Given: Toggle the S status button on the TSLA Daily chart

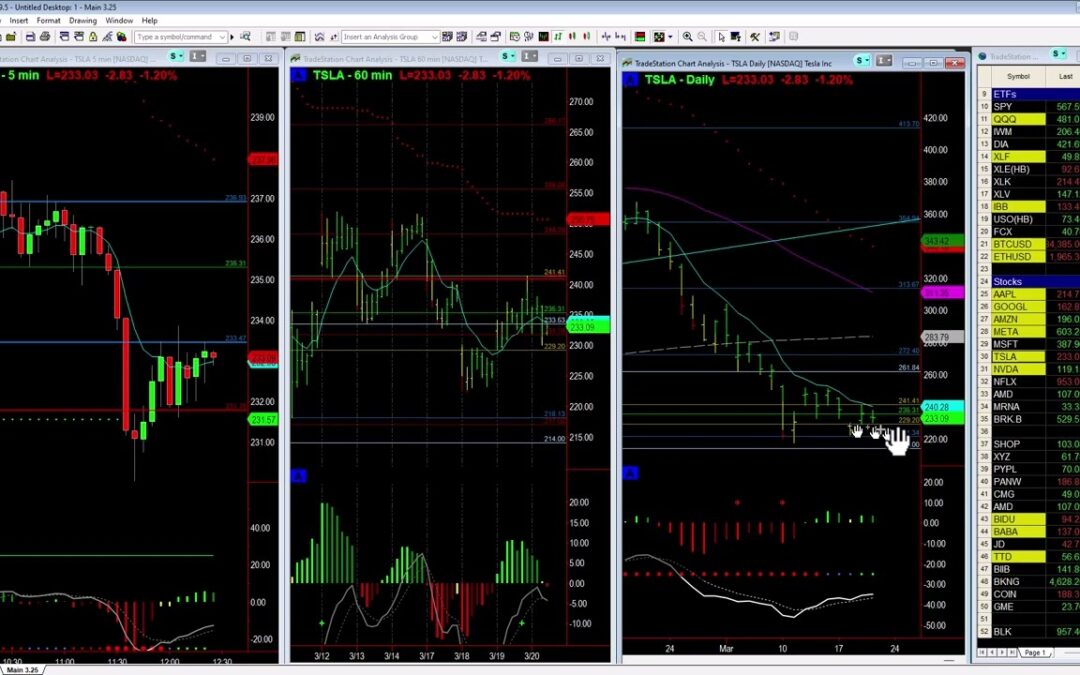Looking at the screenshot, I should click(x=859, y=61).
